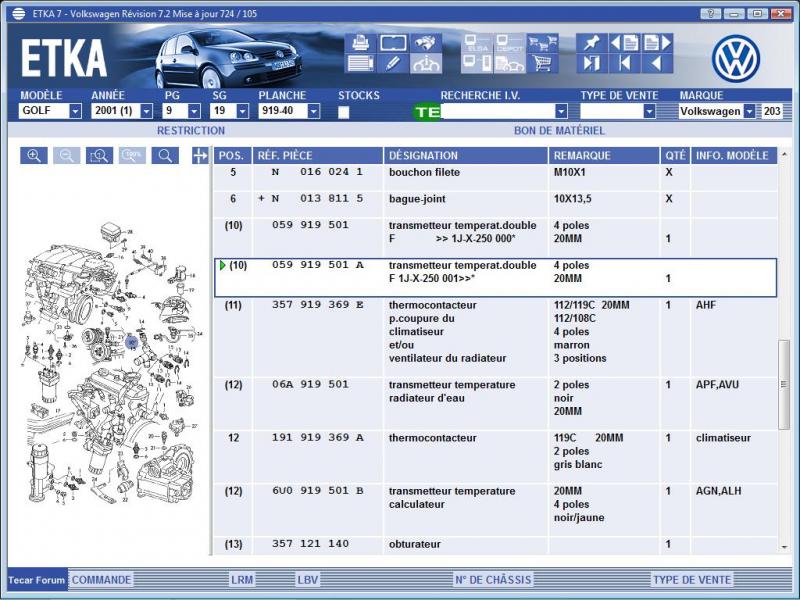This screenshot has height=600, width=800.
Task: Click the disabled zoom out magnifier
Action: click(67, 156)
